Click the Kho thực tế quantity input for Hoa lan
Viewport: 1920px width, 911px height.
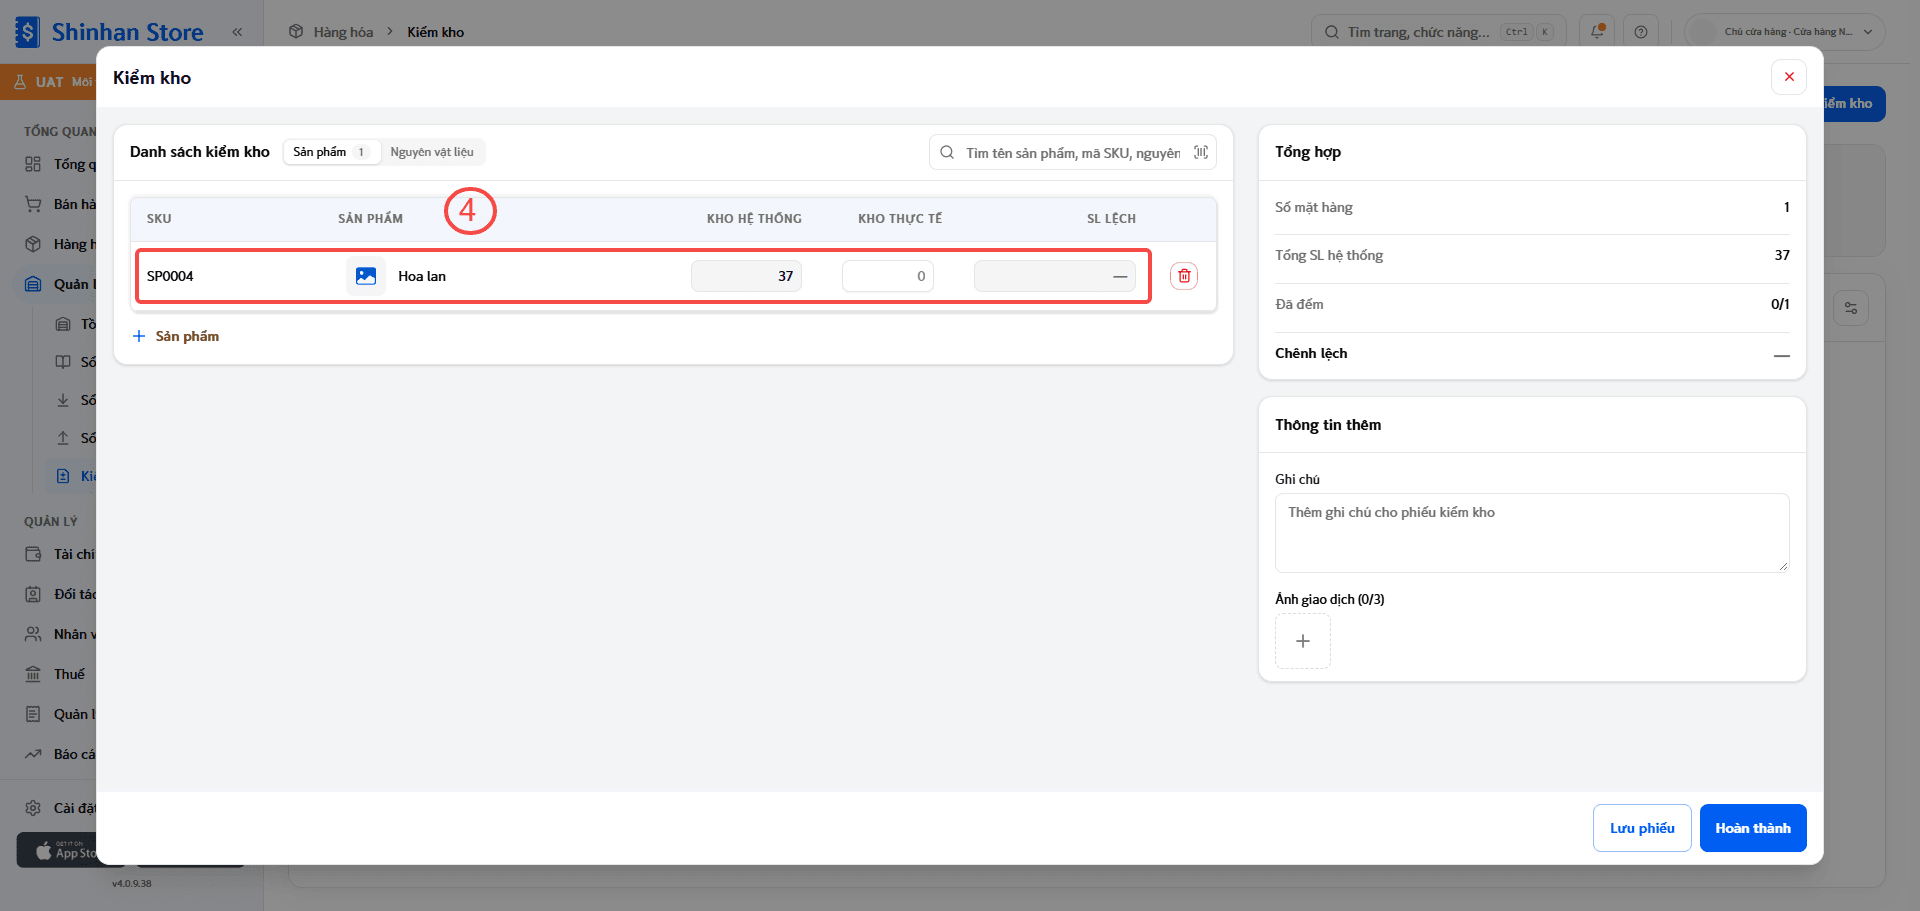(x=888, y=276)
